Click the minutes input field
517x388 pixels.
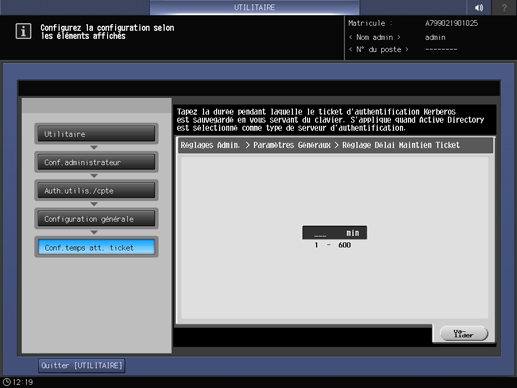click(334, 233)
